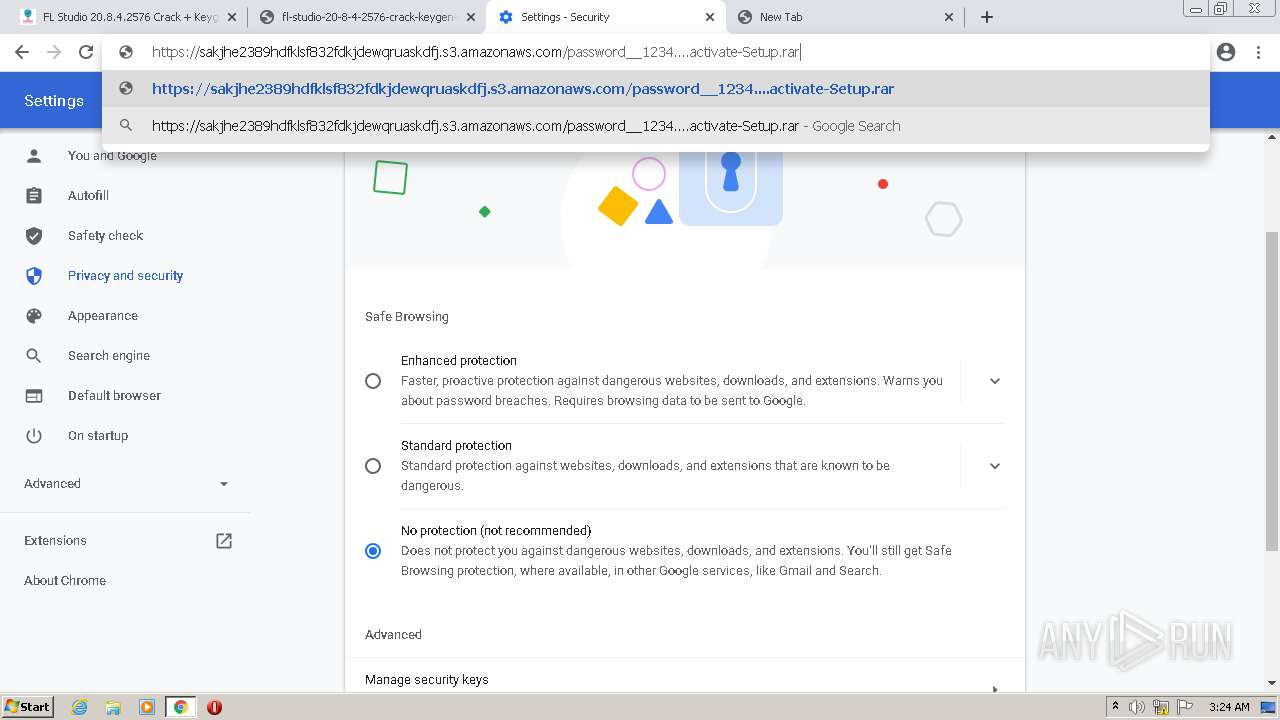Click the 3:24 AM taskbar clock
The width and height of the screenshot is (1280, 720).
[1229, 707]
